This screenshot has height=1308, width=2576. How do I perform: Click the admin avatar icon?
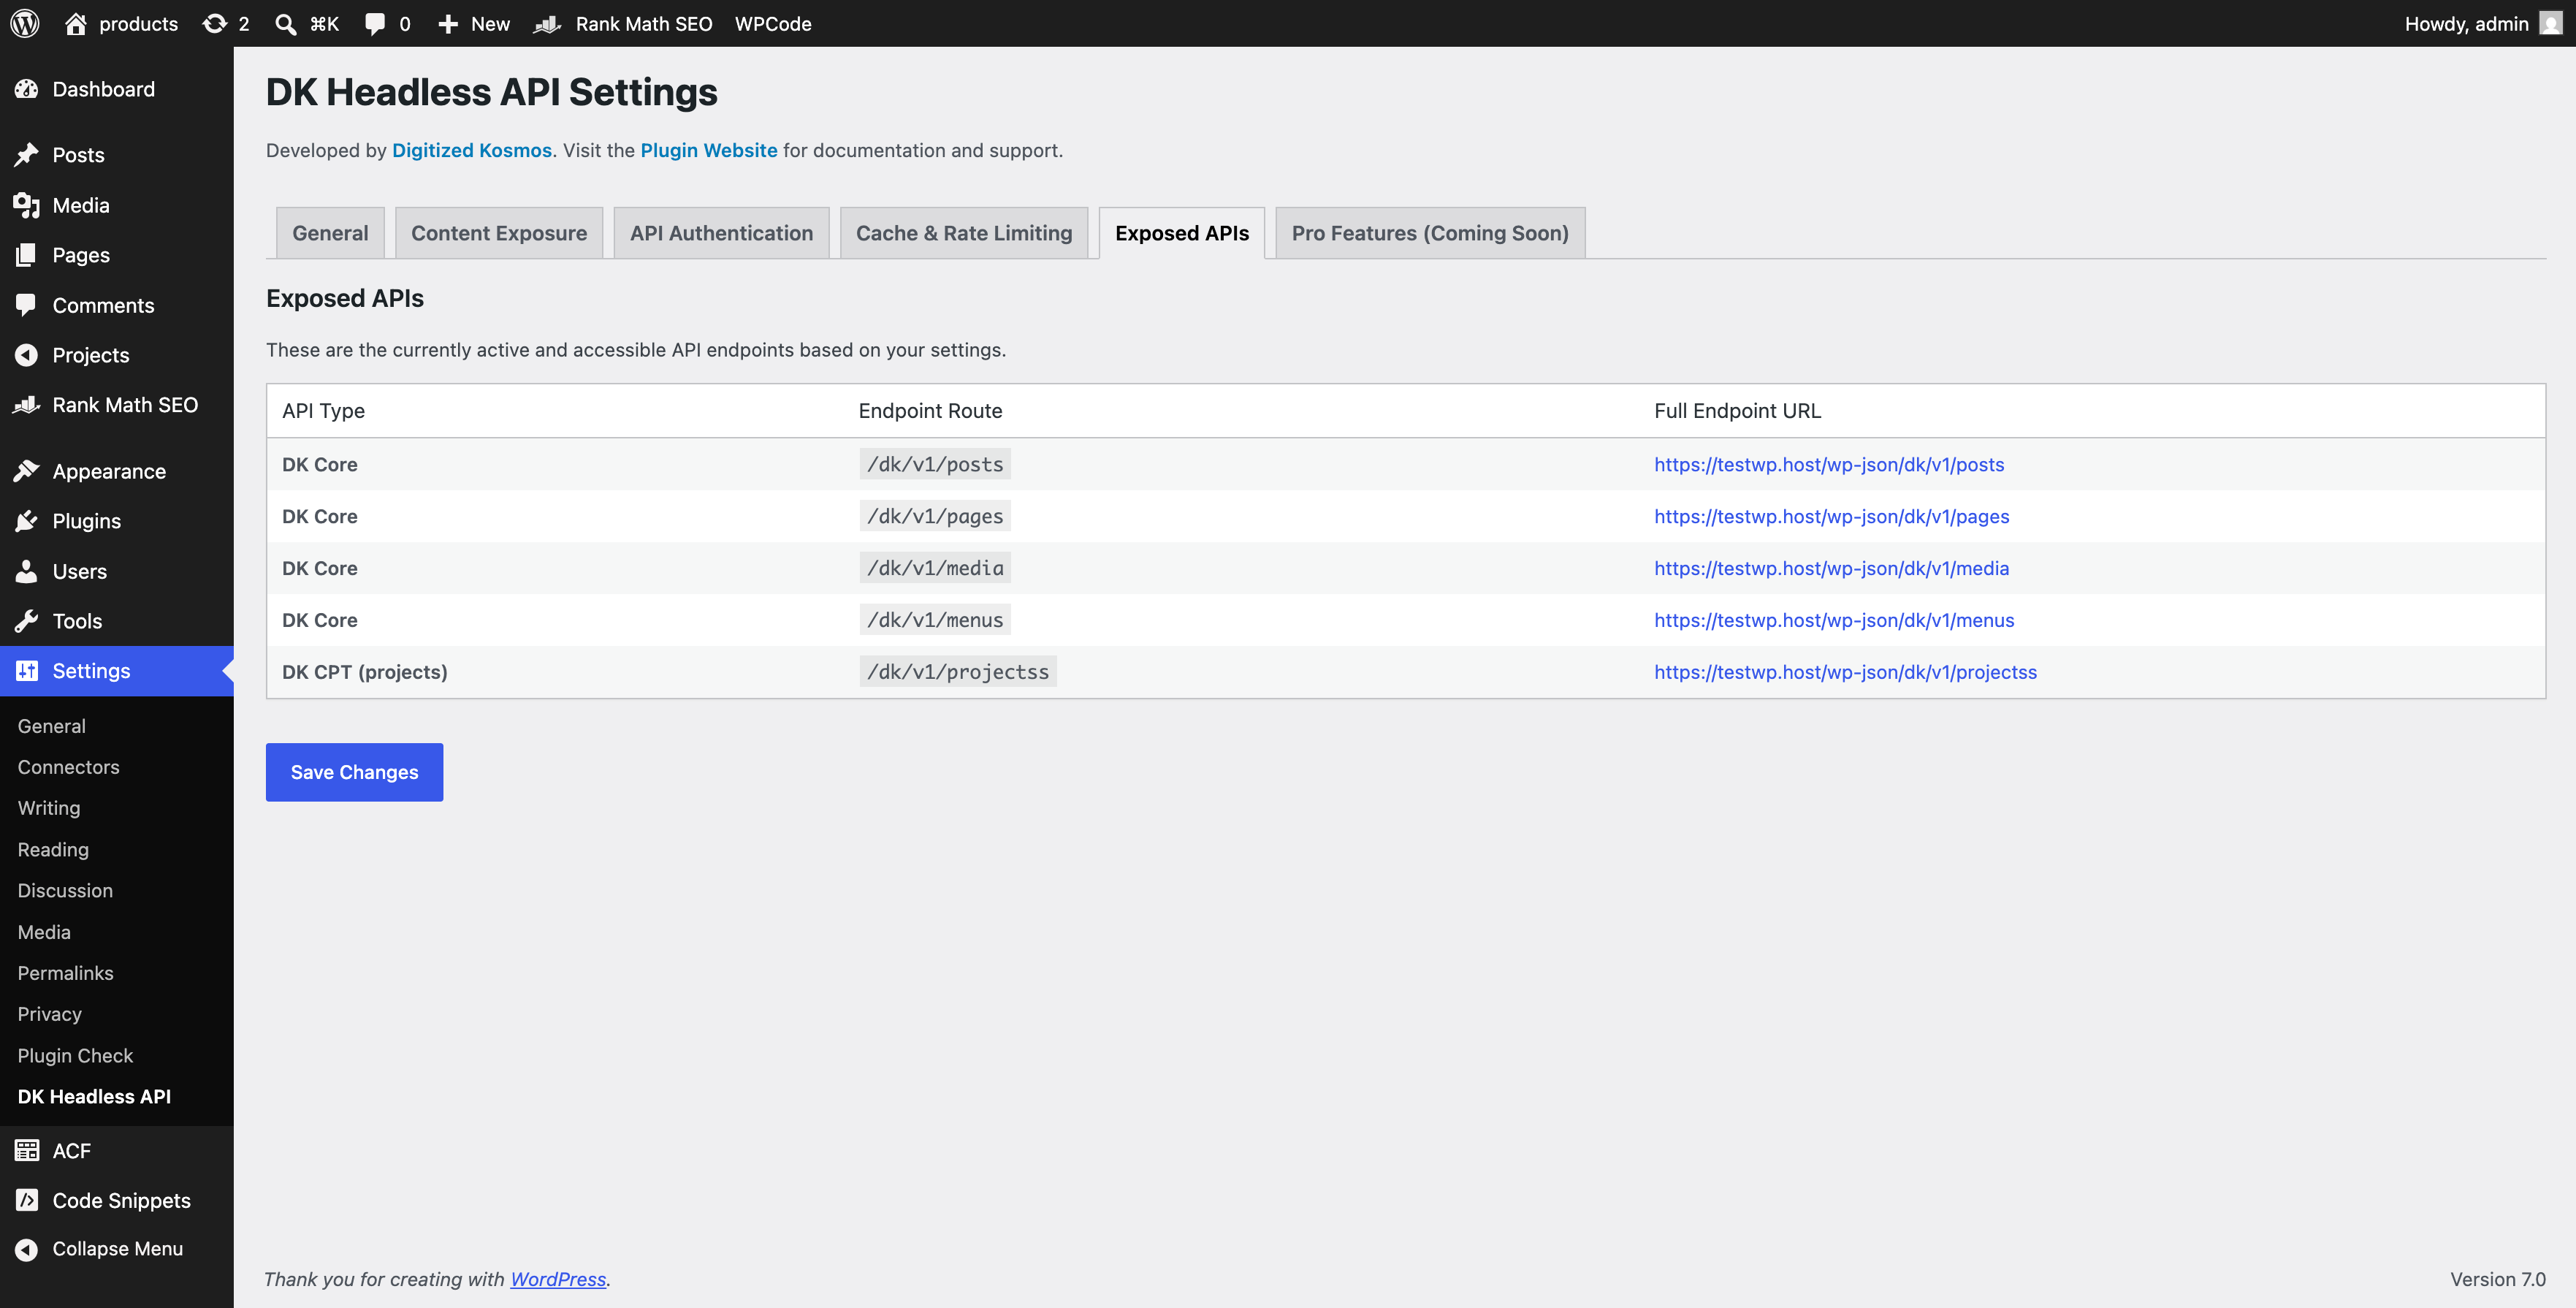pos(2551,23)
